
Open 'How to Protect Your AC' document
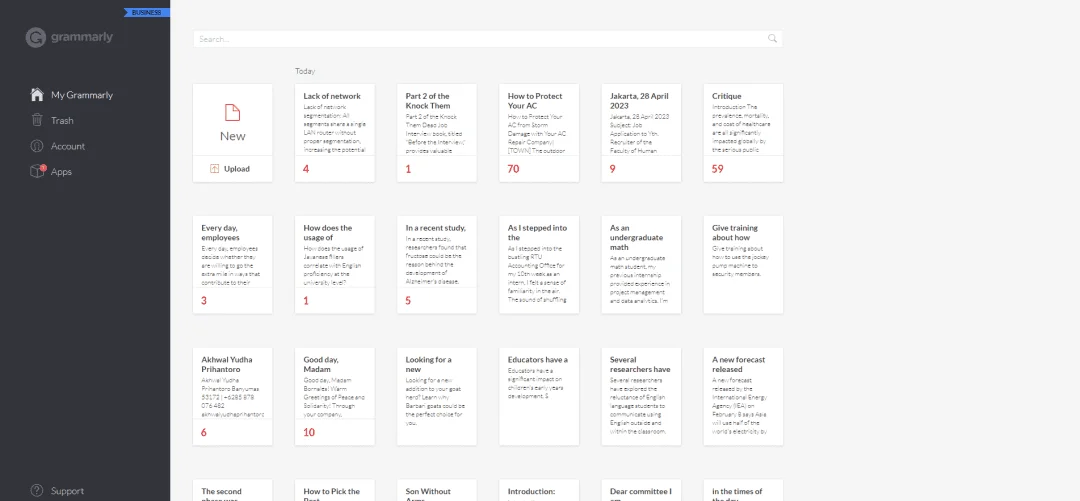[x=539, y=133]
